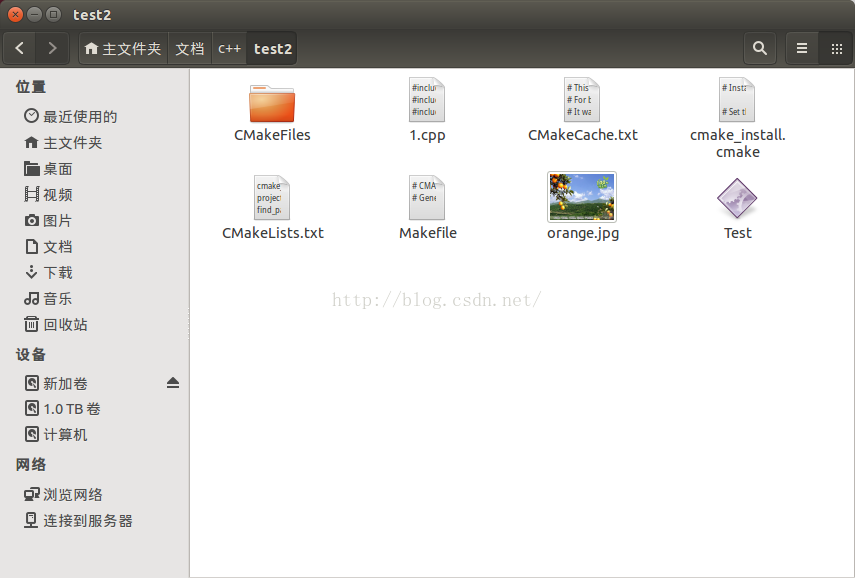Select the cmake_install.cmake file icon
855x578 pixels.
click(737, 99)
